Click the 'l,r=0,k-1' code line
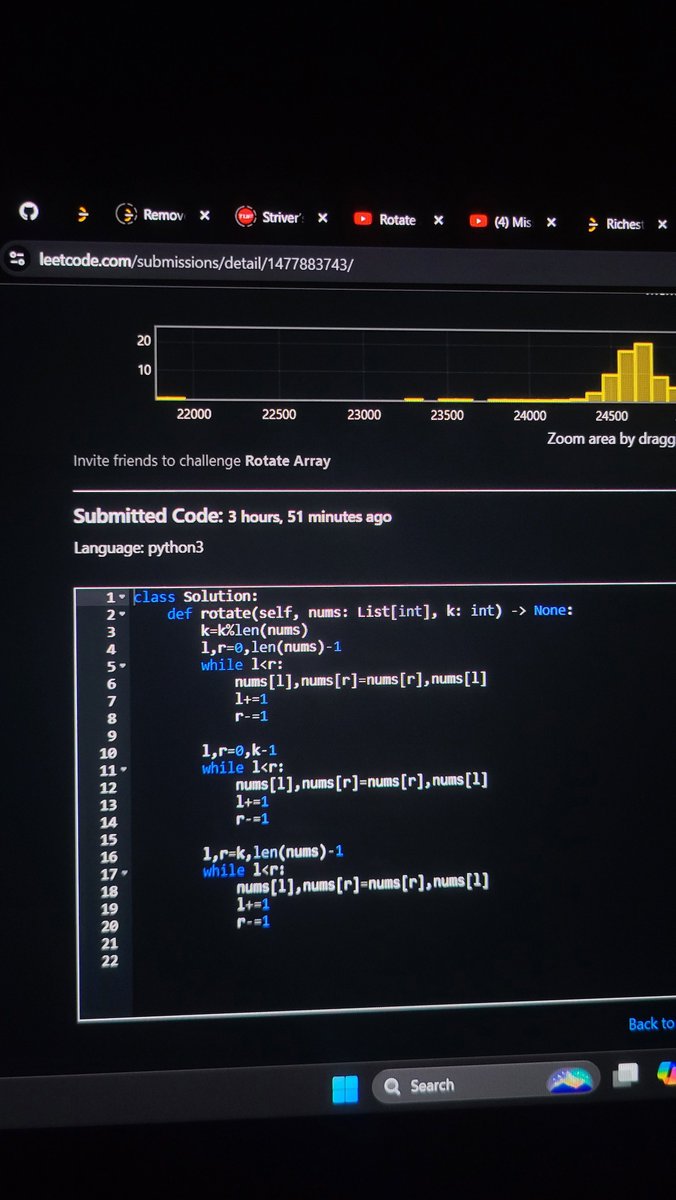 (x=240, y=750)
